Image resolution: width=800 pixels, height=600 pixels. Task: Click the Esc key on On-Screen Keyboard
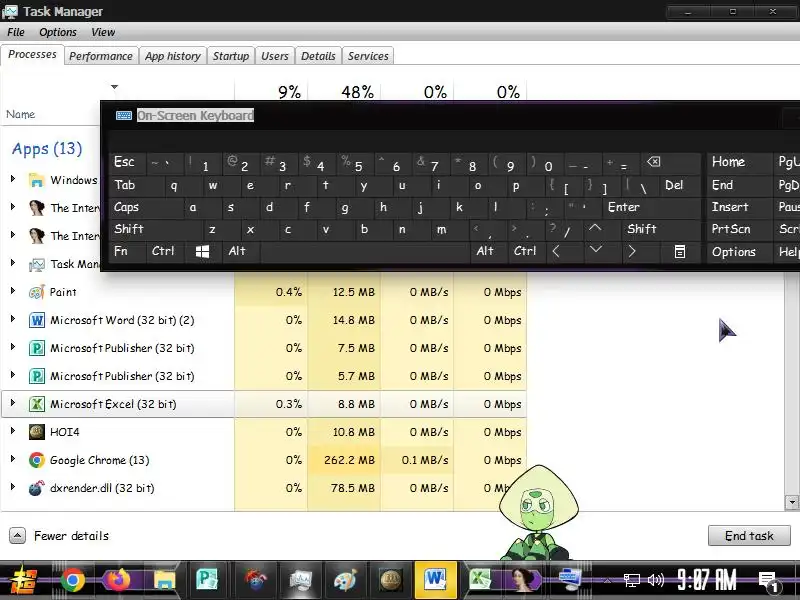128,163
